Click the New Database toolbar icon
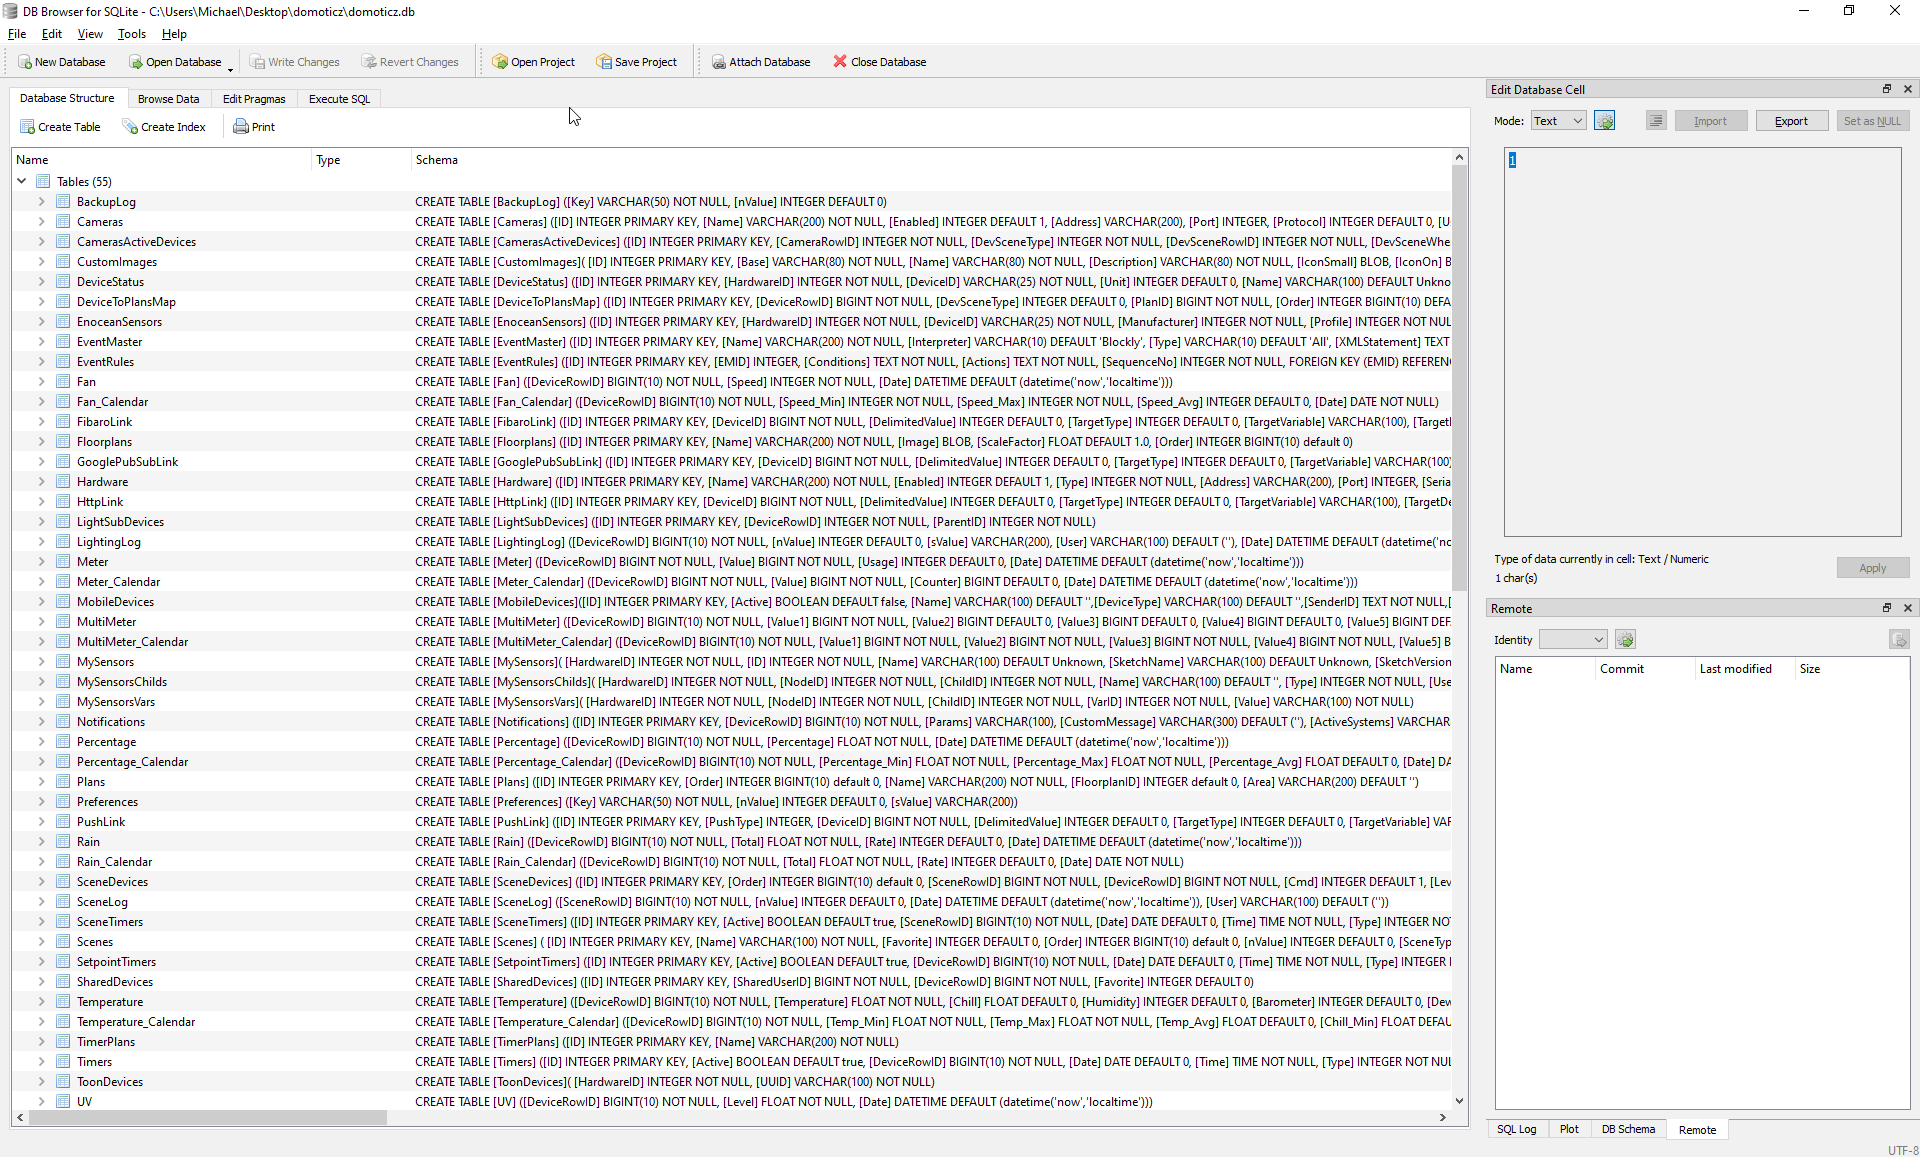The image size is (1920, 1157). pos(25,62)
